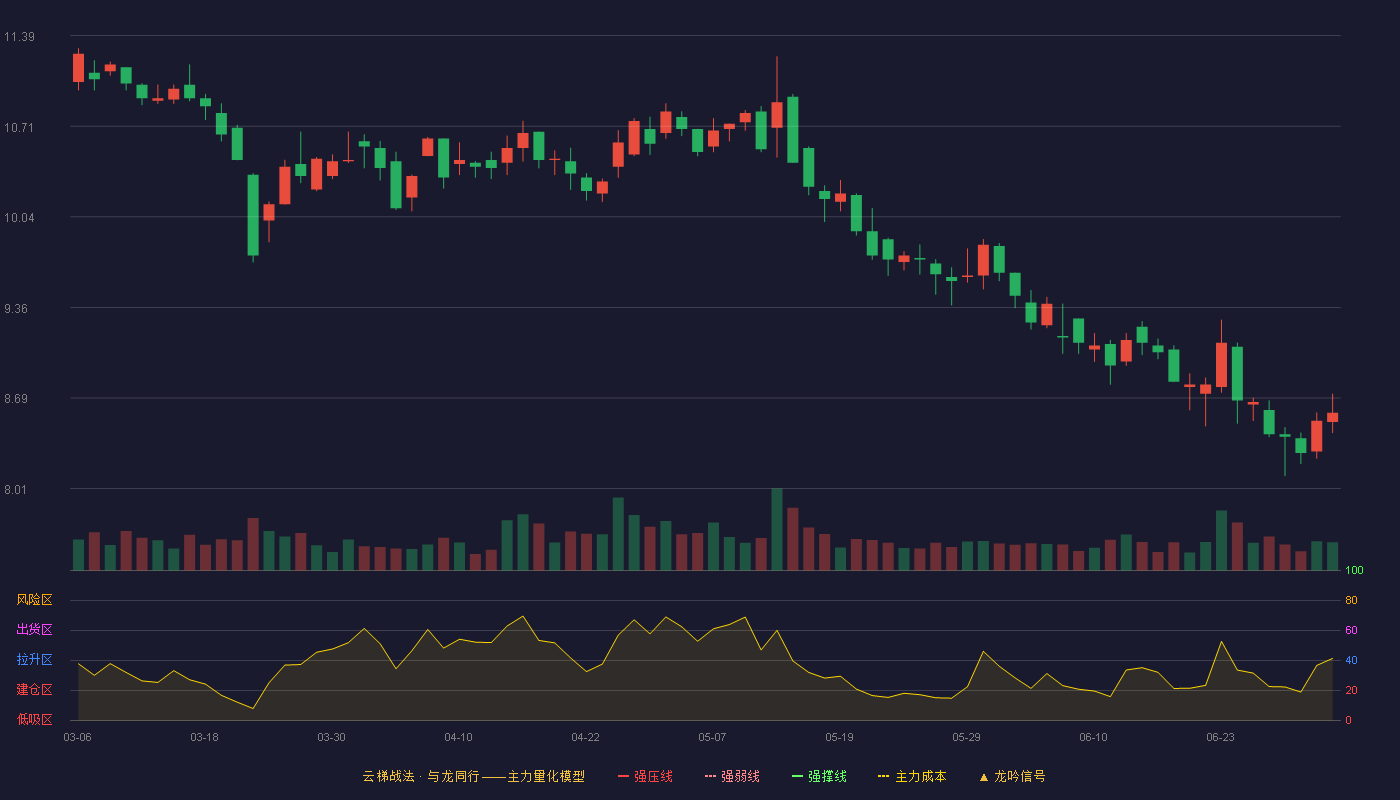Click the blue 40 indicator axis value
The width and height of the screenshot is (1400, 800).
tap(1351, 660)
